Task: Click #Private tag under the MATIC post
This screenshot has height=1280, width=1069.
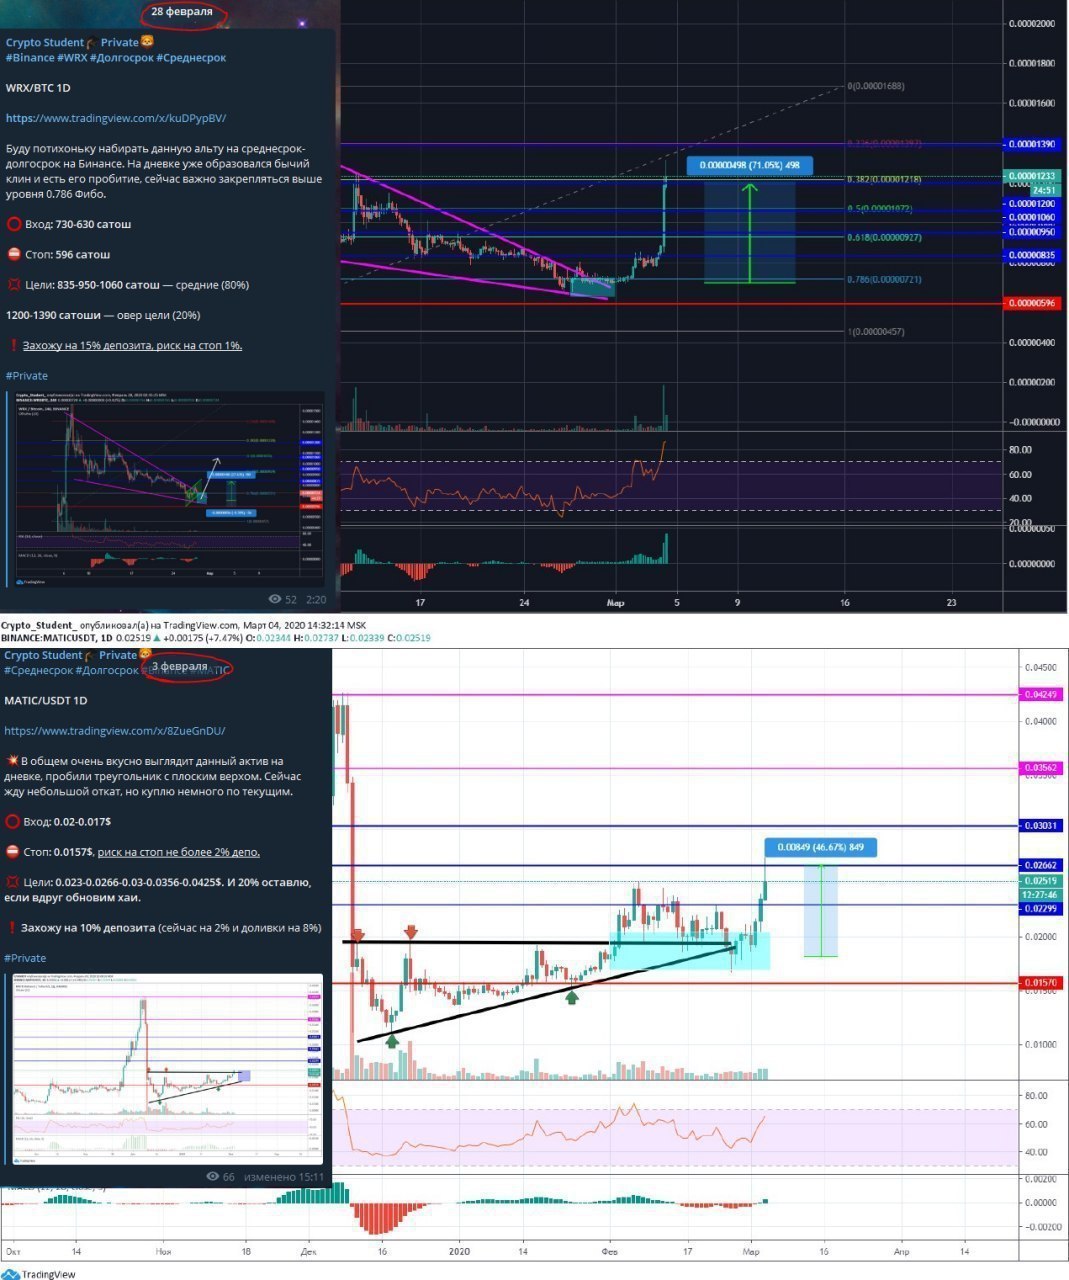Action: pos(25,958)
